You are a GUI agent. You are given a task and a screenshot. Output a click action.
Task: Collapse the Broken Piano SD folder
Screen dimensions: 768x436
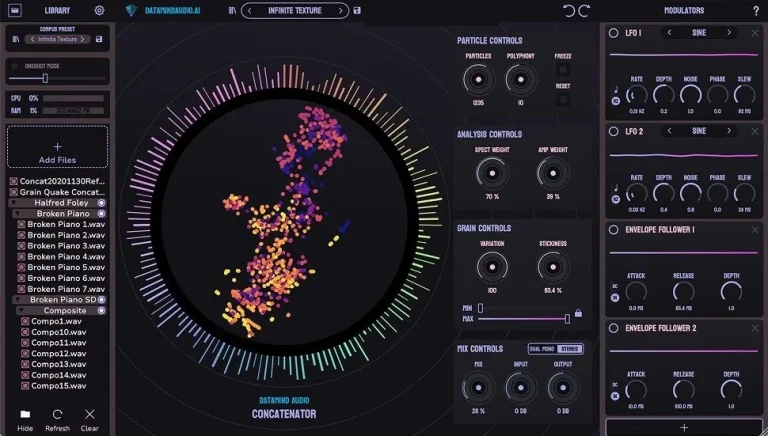pyautogui.click(x=17, y=300)
